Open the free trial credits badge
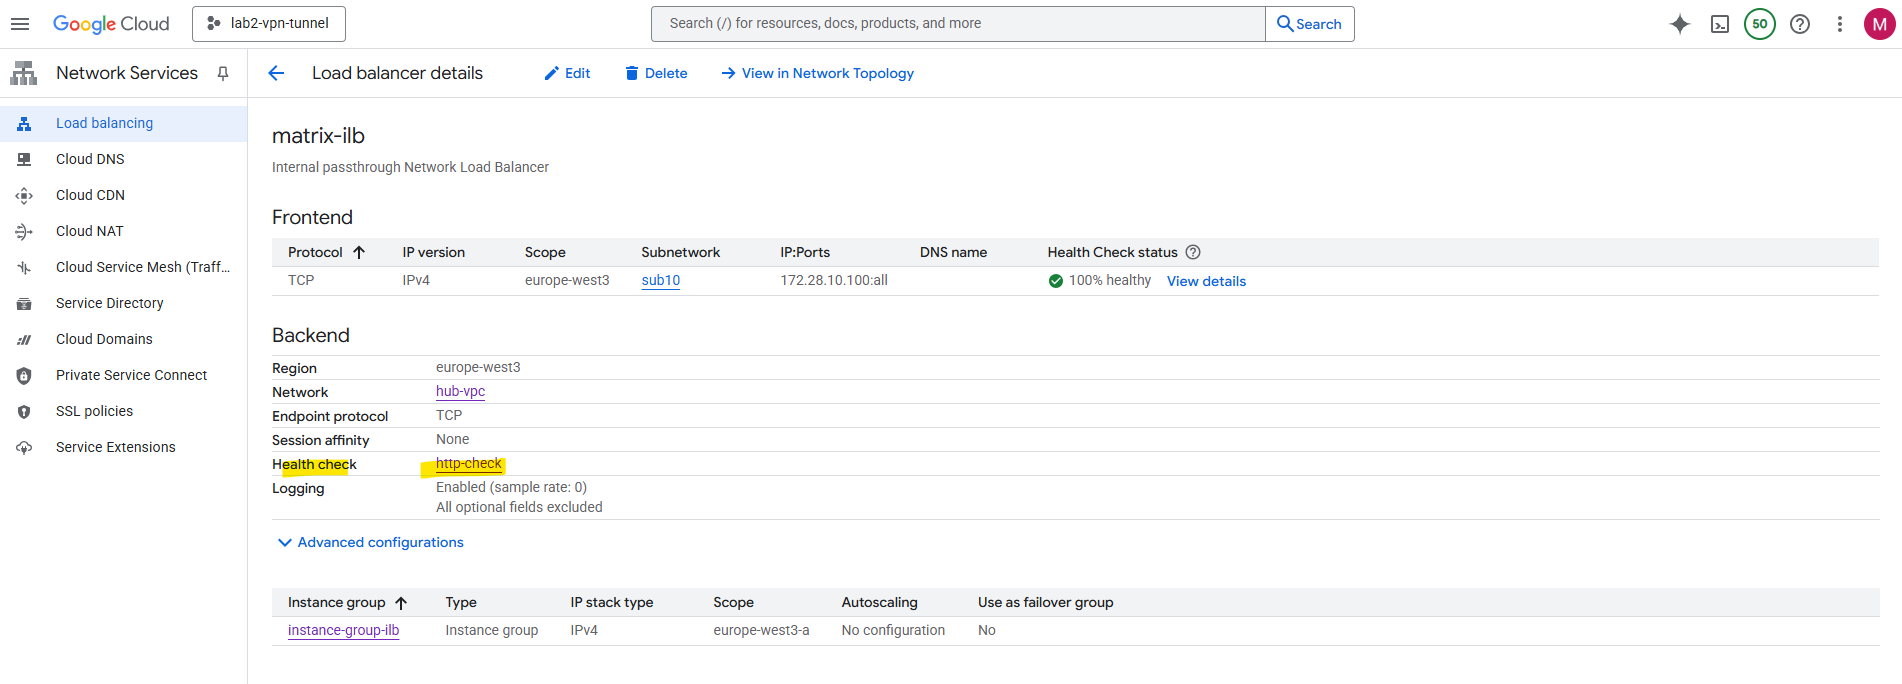The height and width of the screenshot is (684, 1902). (1760, 24)
